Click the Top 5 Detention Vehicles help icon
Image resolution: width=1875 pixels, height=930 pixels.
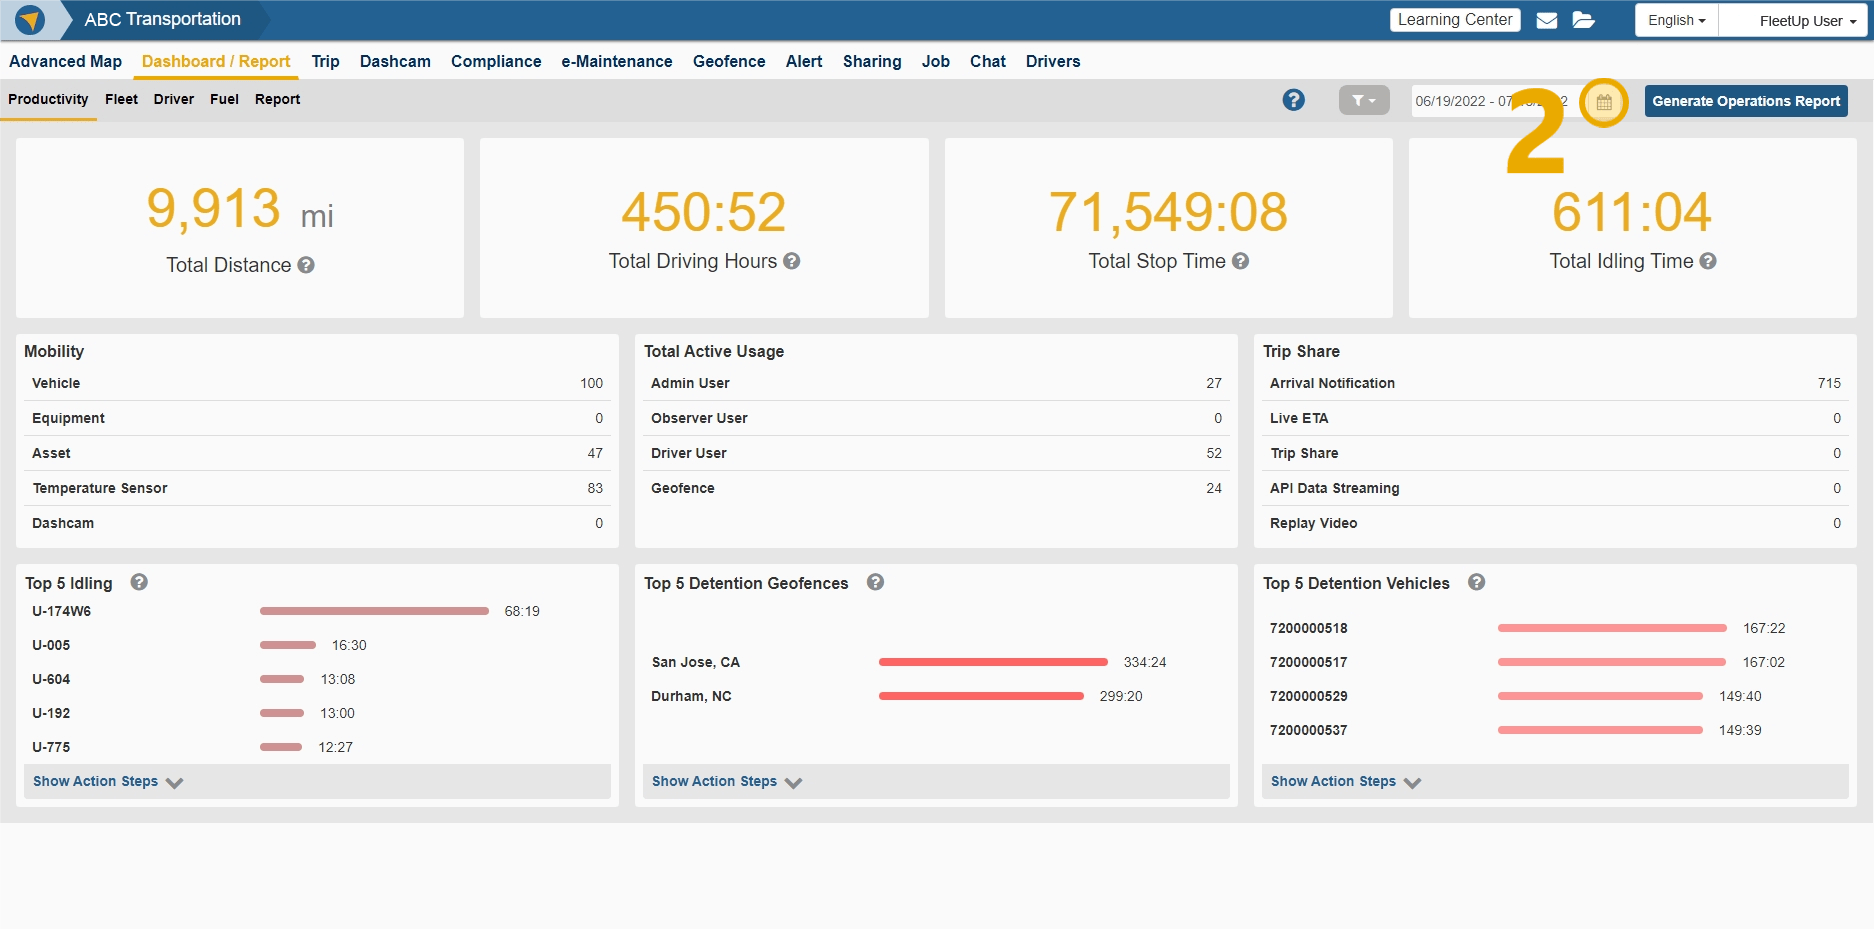coord(1477,582)
